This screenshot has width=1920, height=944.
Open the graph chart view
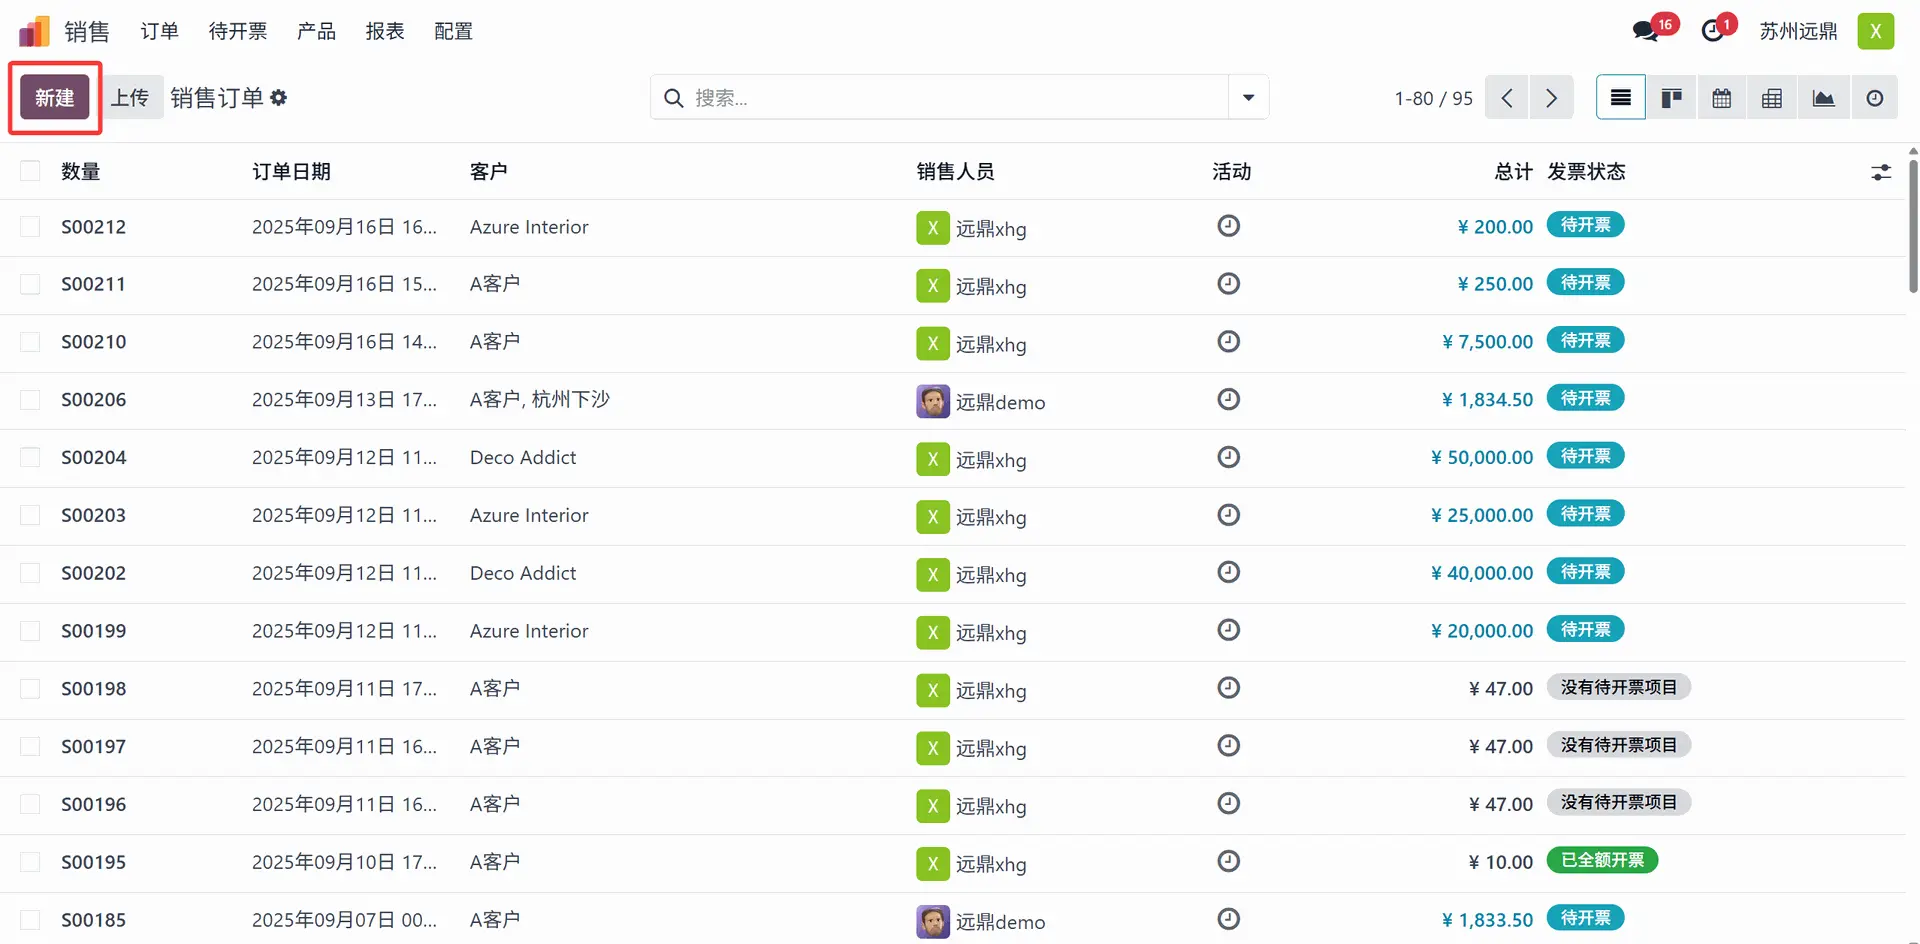1823,98
